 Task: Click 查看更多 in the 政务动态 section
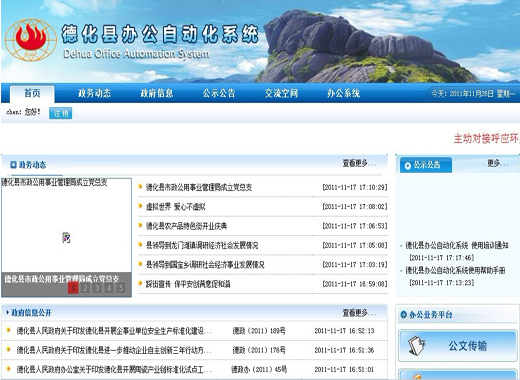coord(359,163)
